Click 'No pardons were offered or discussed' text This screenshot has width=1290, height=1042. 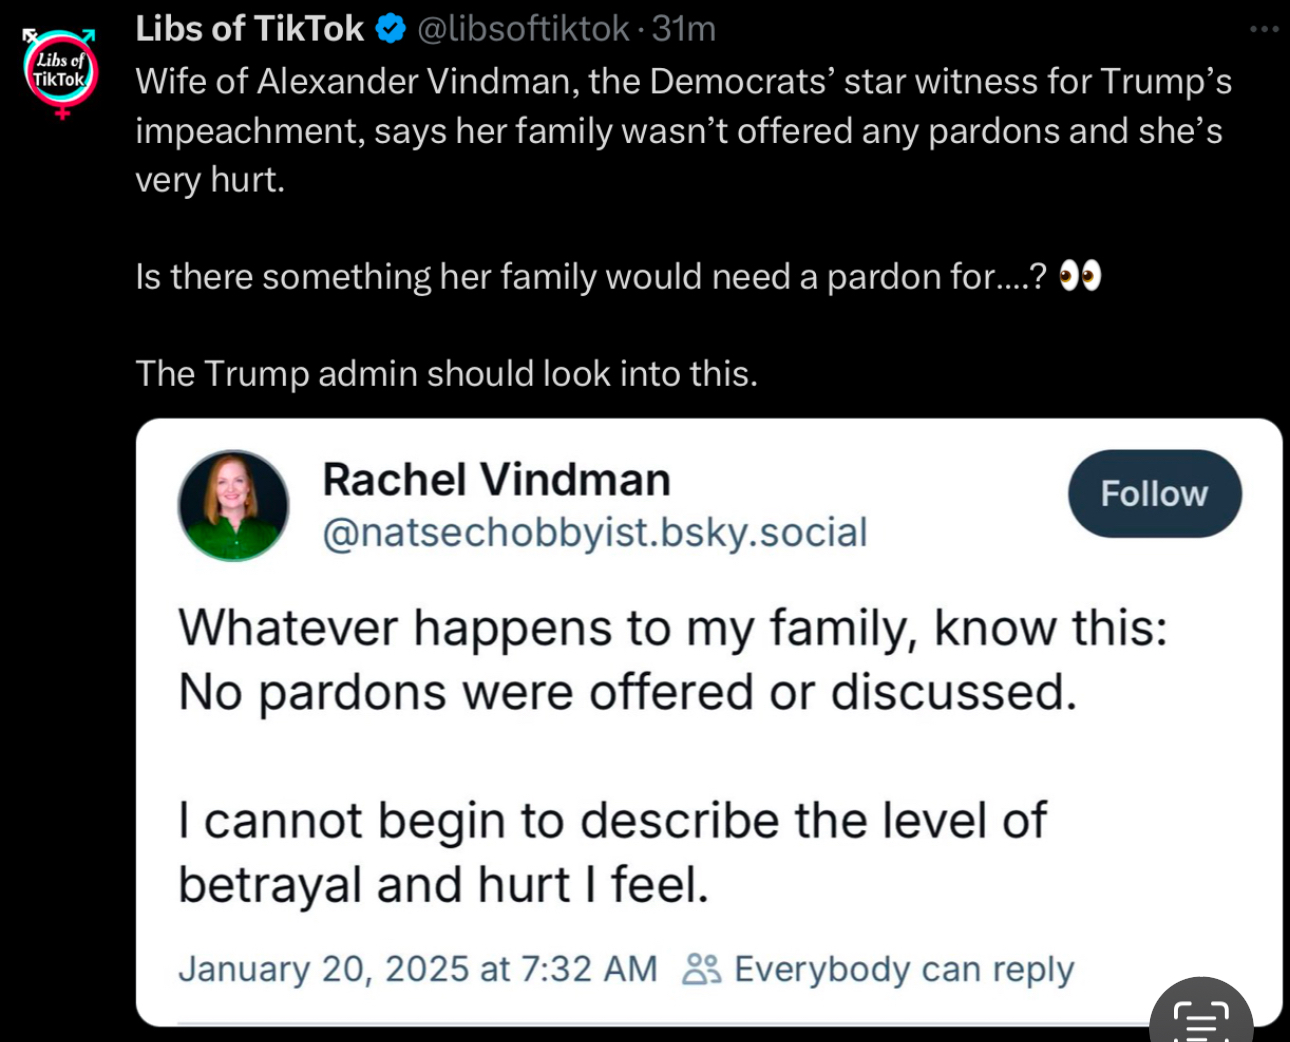point(627,692)
